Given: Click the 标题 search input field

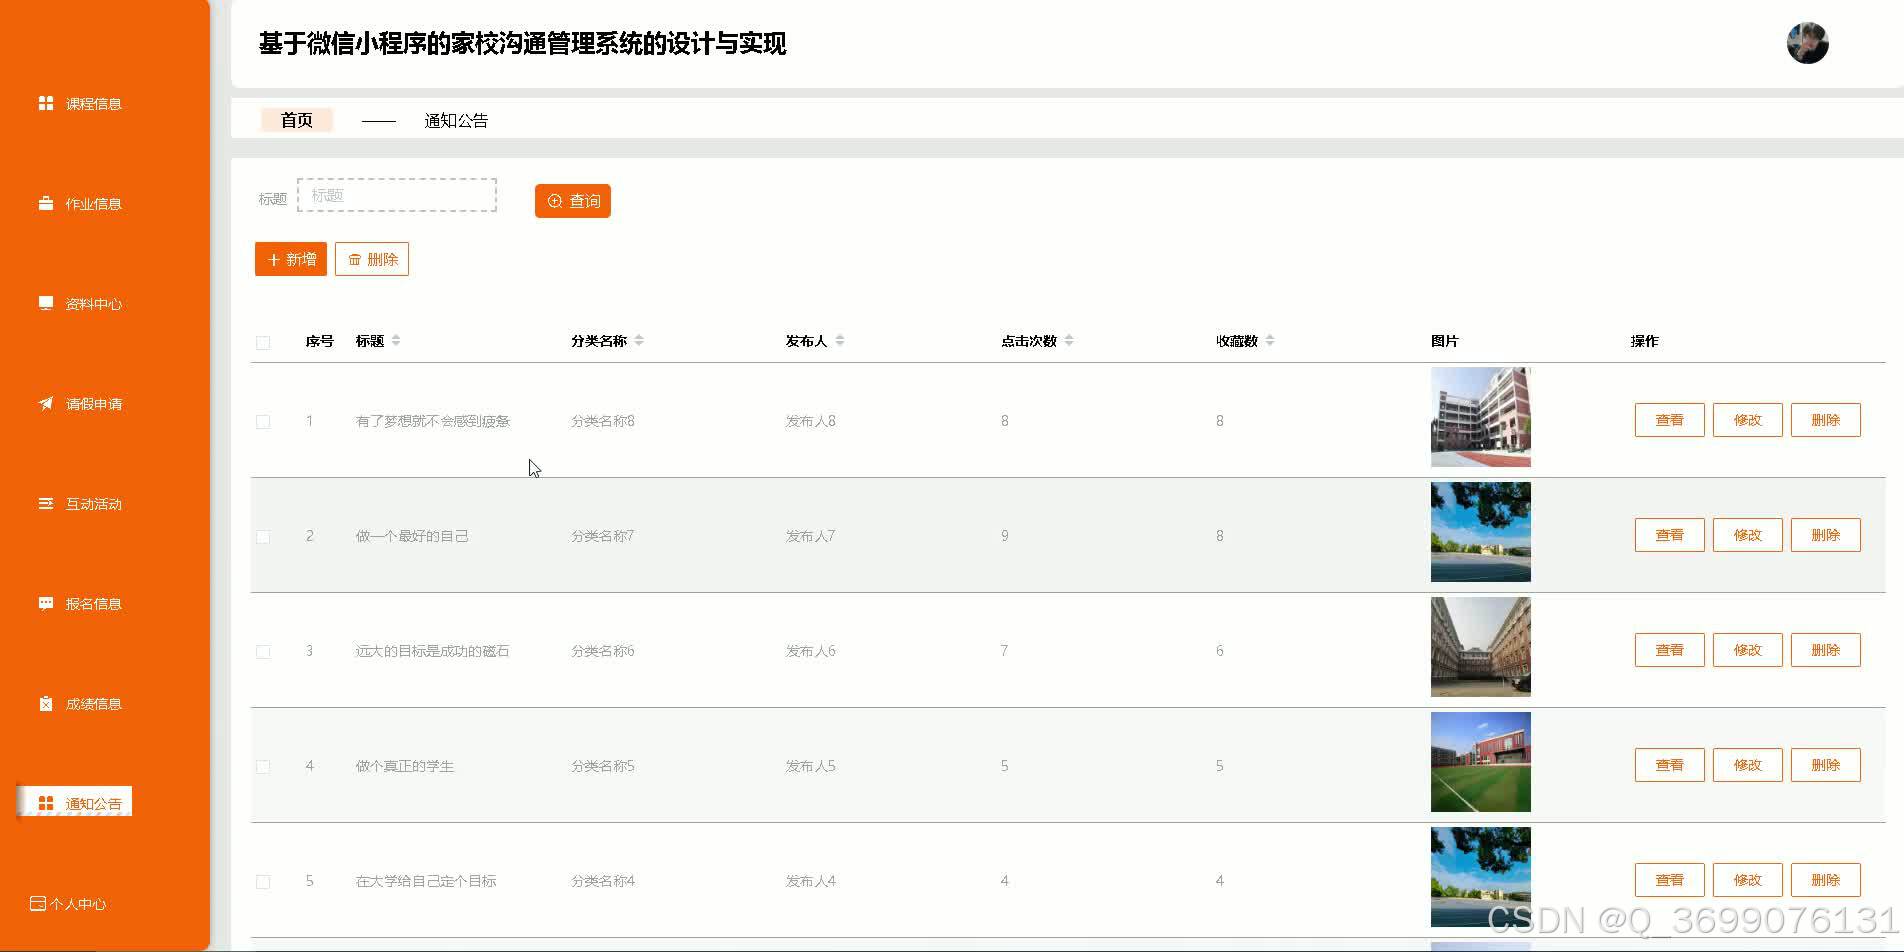Looking at the screenshot, I should 396,194.
